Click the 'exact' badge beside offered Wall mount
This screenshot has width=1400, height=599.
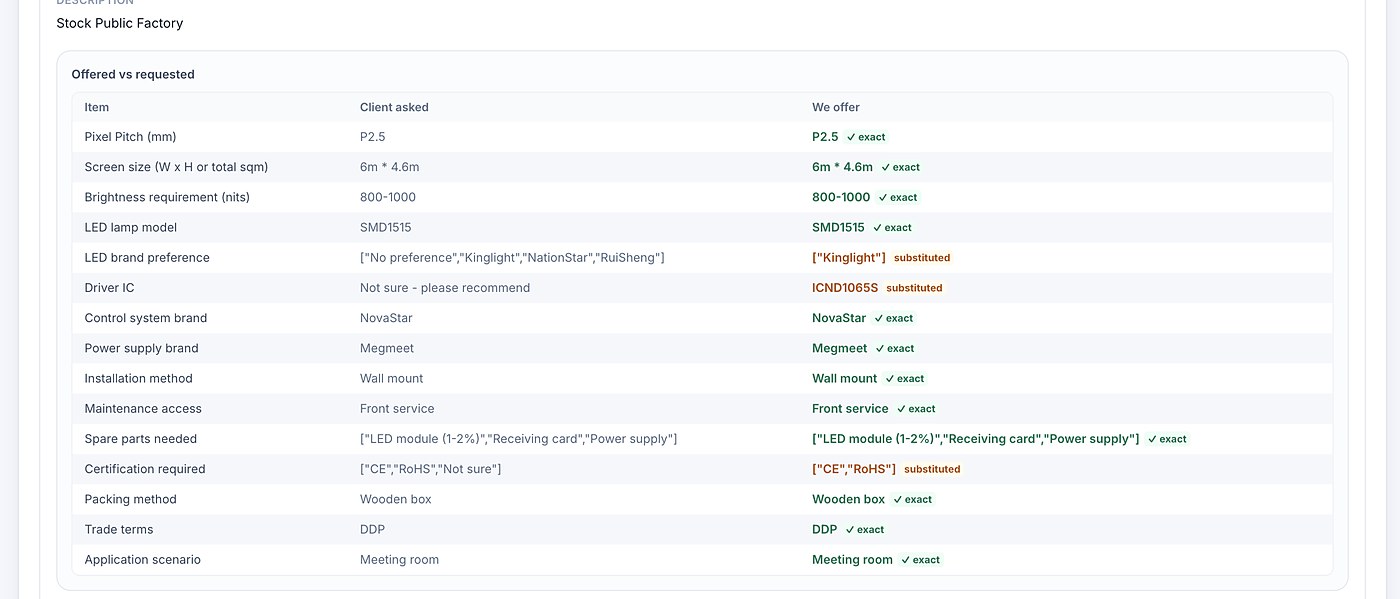[x=905, y=378]
